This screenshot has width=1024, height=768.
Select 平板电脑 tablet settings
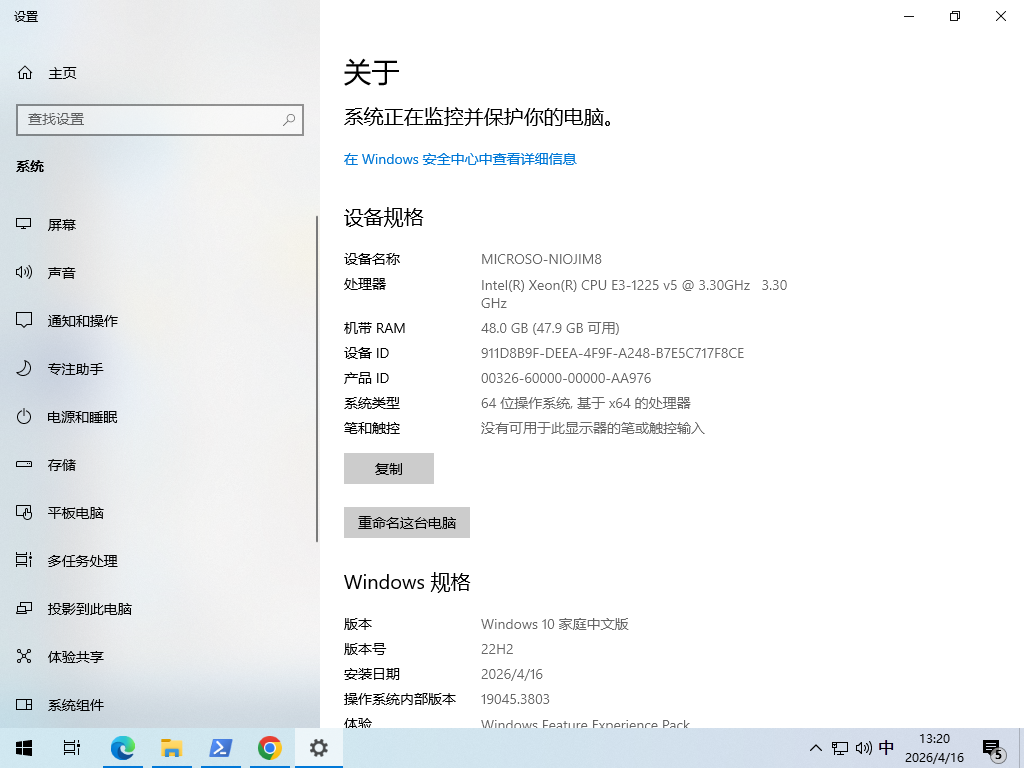tap(74, 512)
